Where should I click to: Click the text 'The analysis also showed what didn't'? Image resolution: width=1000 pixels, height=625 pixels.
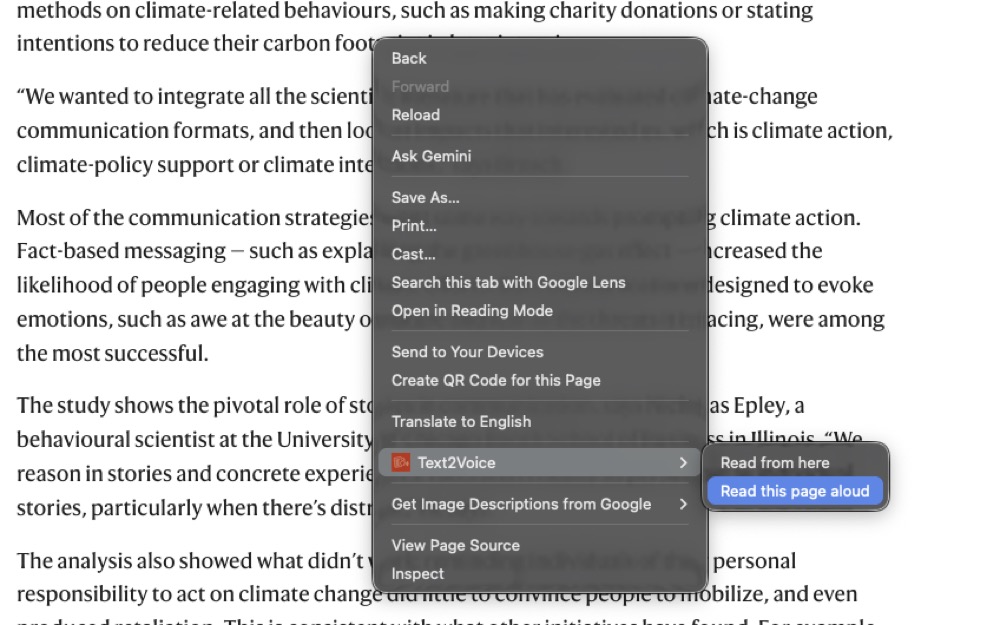point(190,561)
